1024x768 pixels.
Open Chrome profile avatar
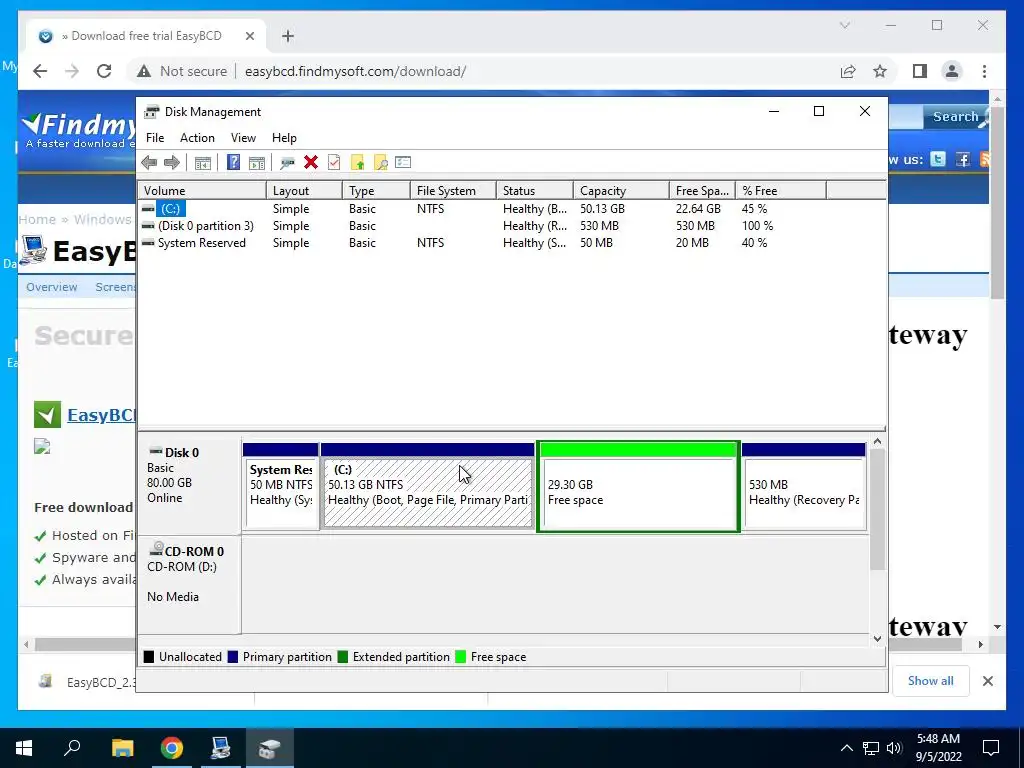coord(952,71)
